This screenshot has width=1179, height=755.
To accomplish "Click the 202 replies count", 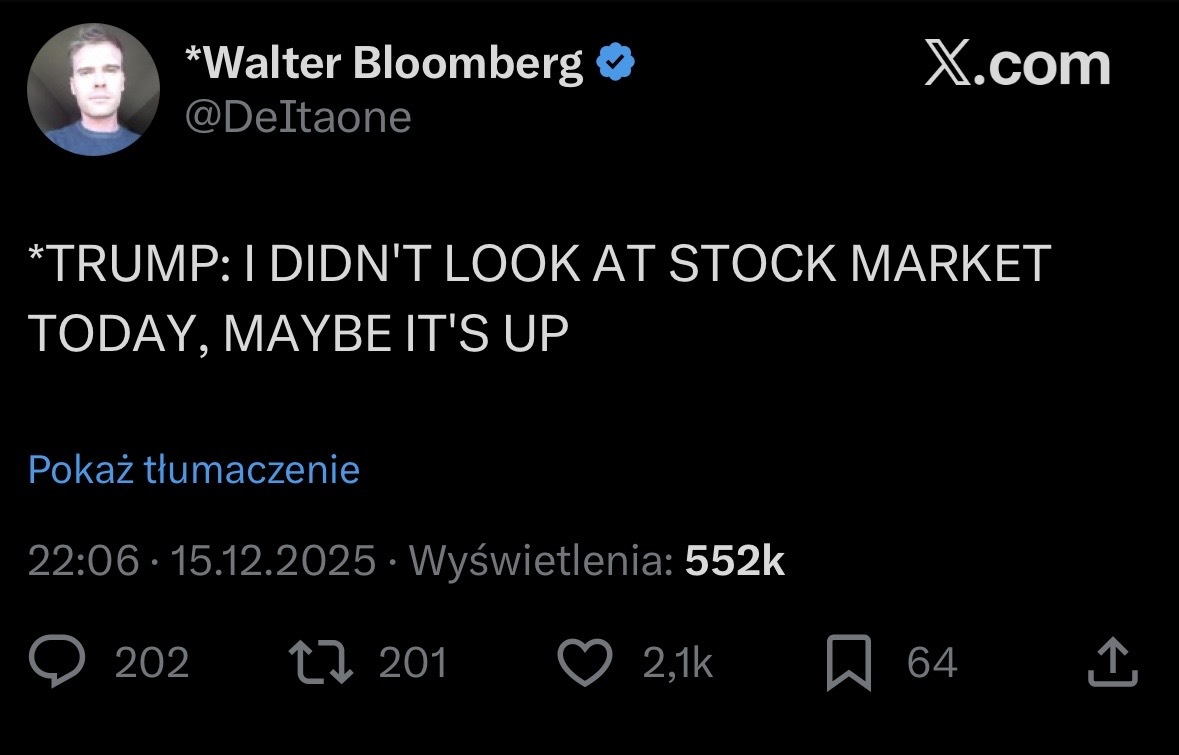I will coord(152,664).
